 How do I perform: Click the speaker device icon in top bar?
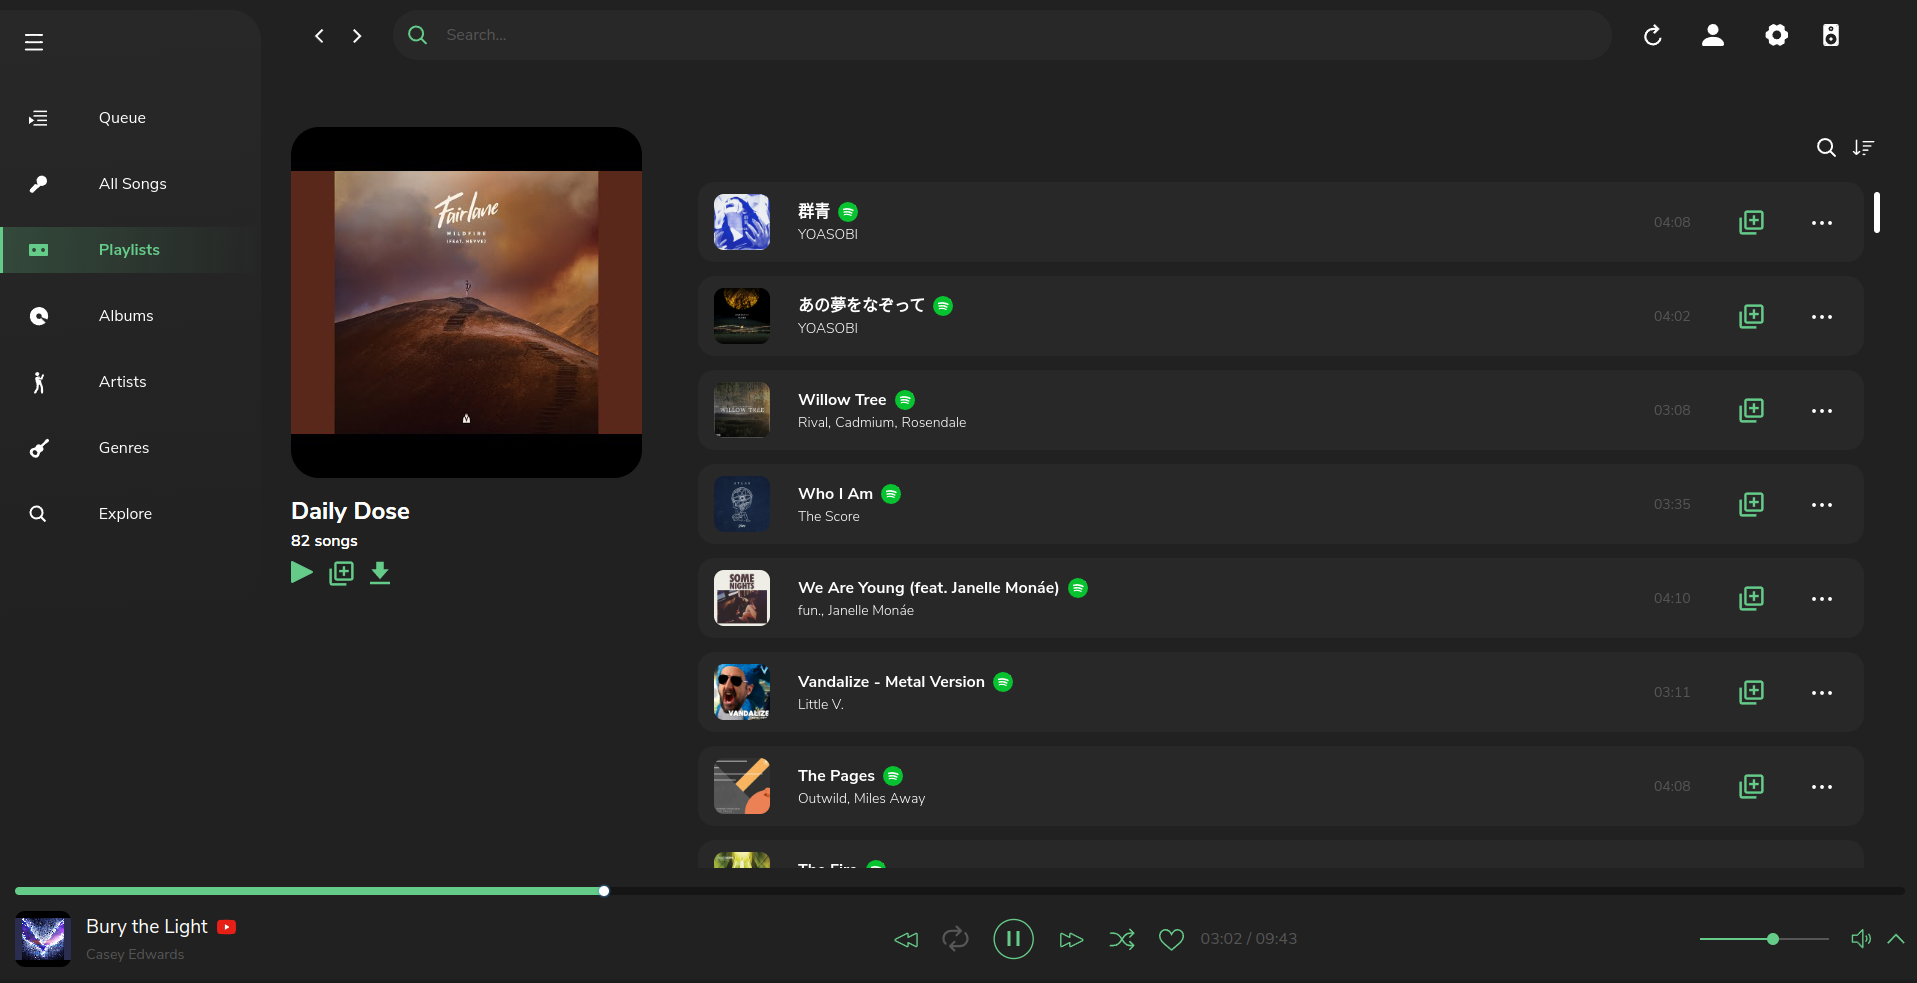point(1830,36)
